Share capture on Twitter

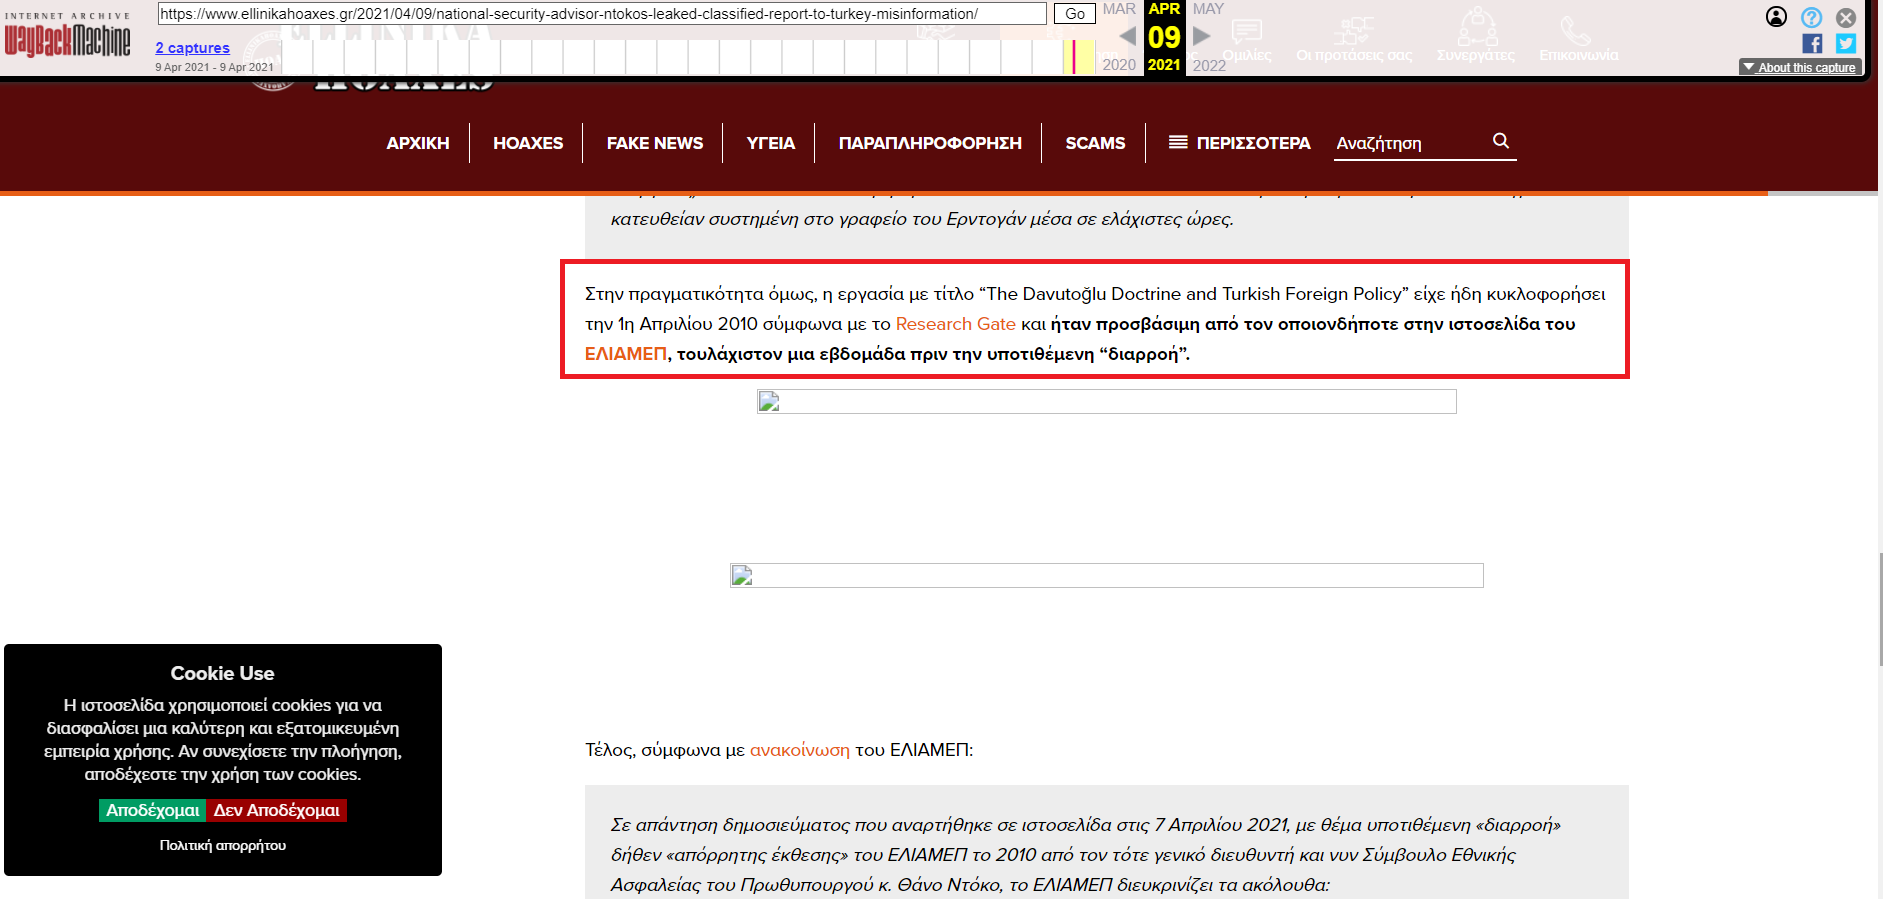(x=1846, y=43)
